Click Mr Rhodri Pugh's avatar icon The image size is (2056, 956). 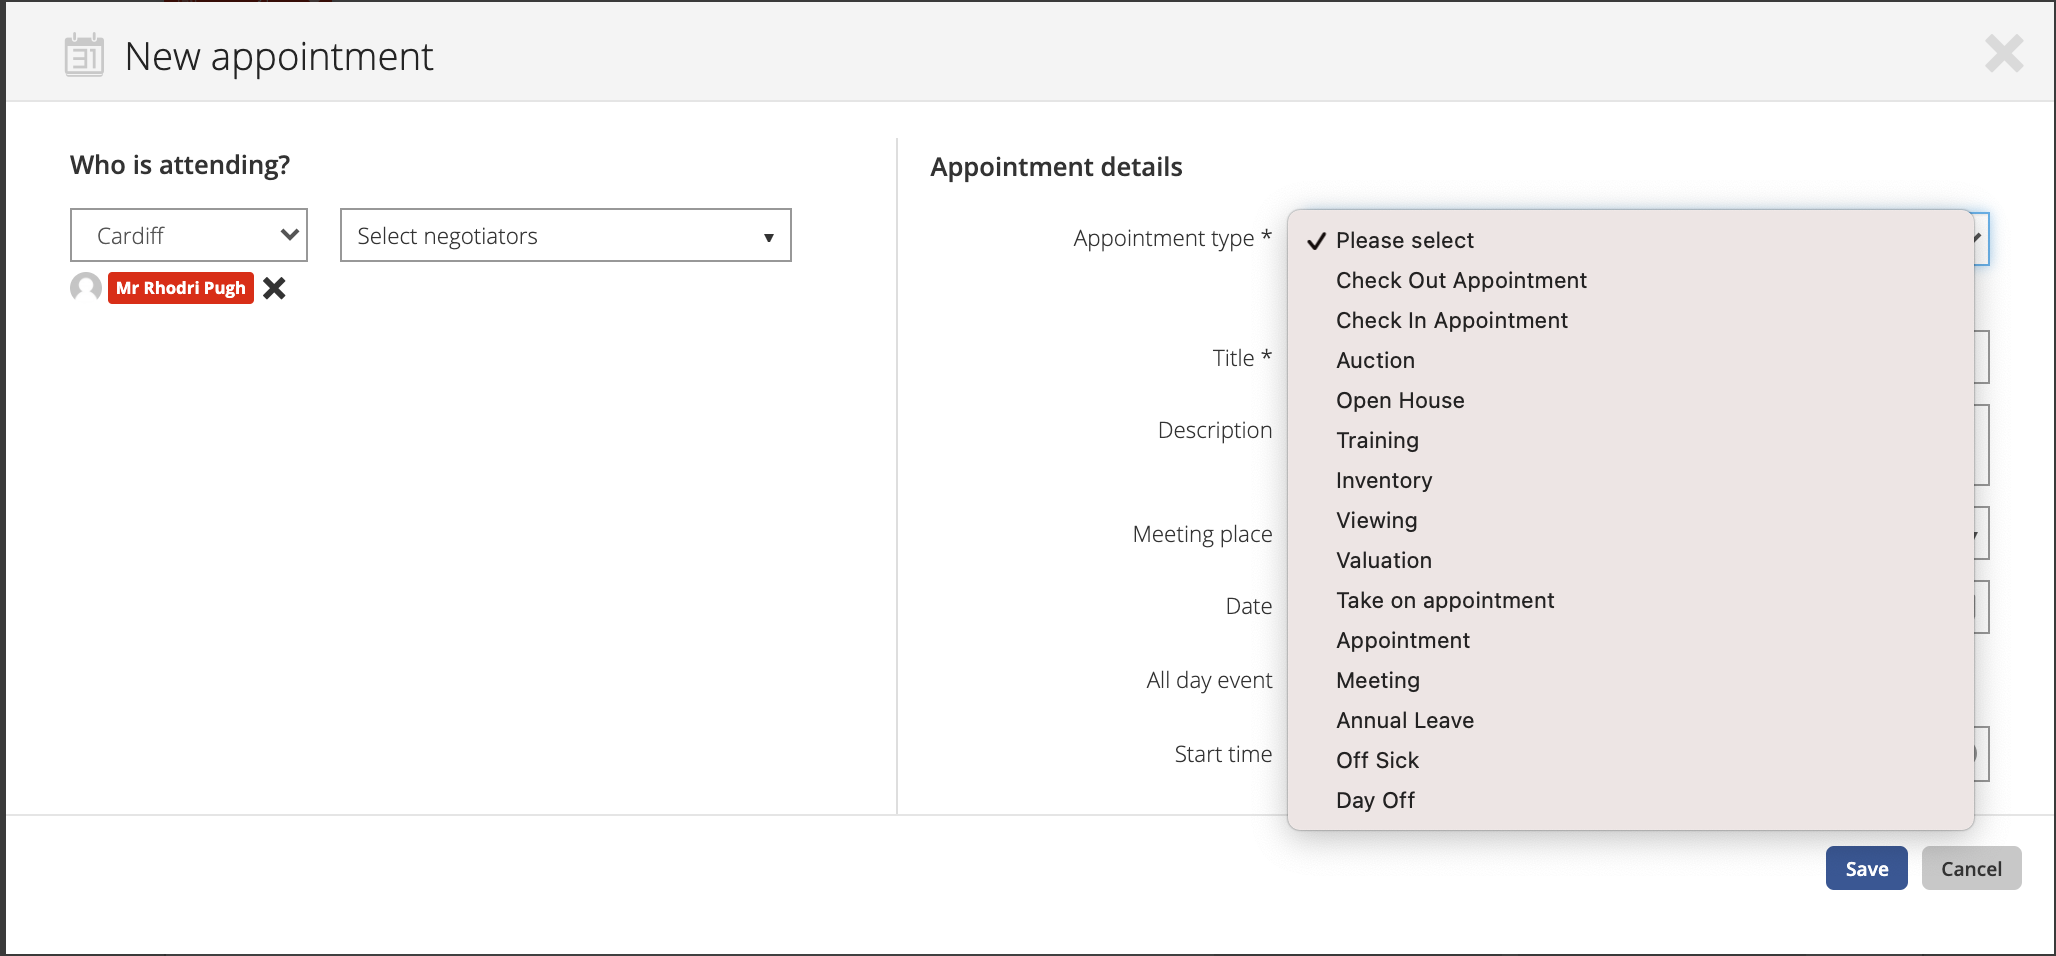pos(86,287)
